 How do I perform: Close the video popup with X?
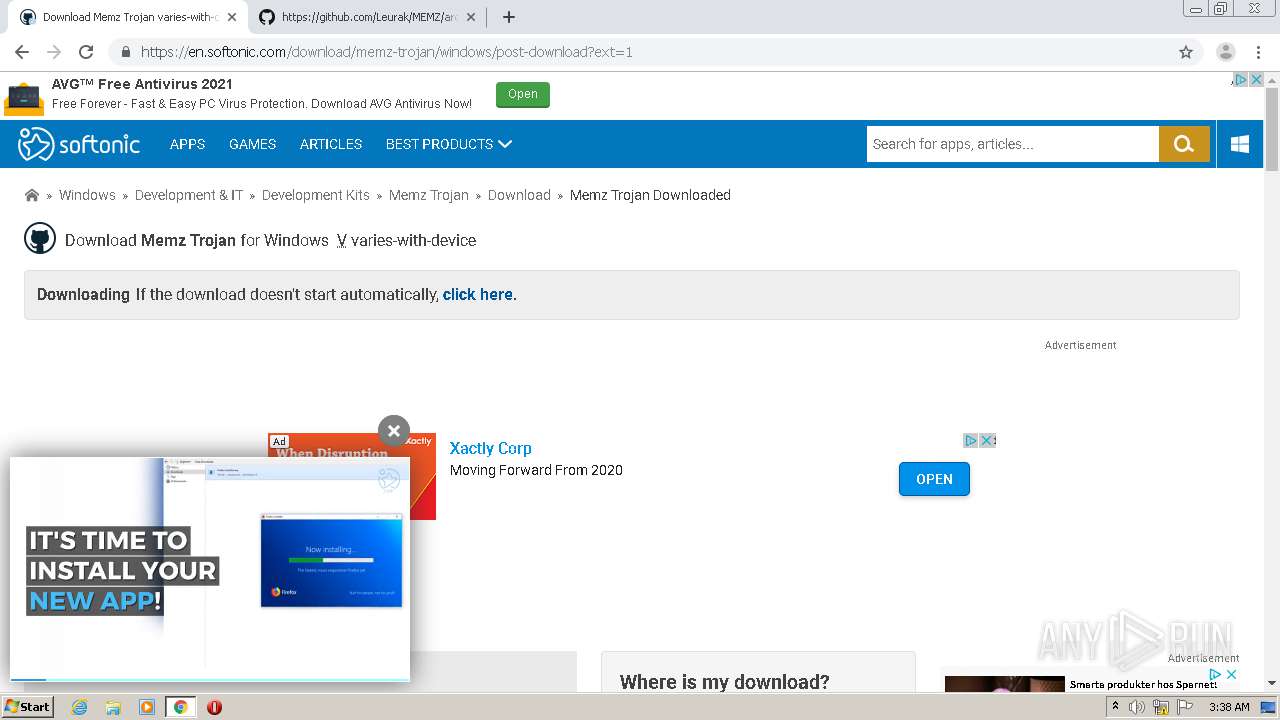point(394,431)
